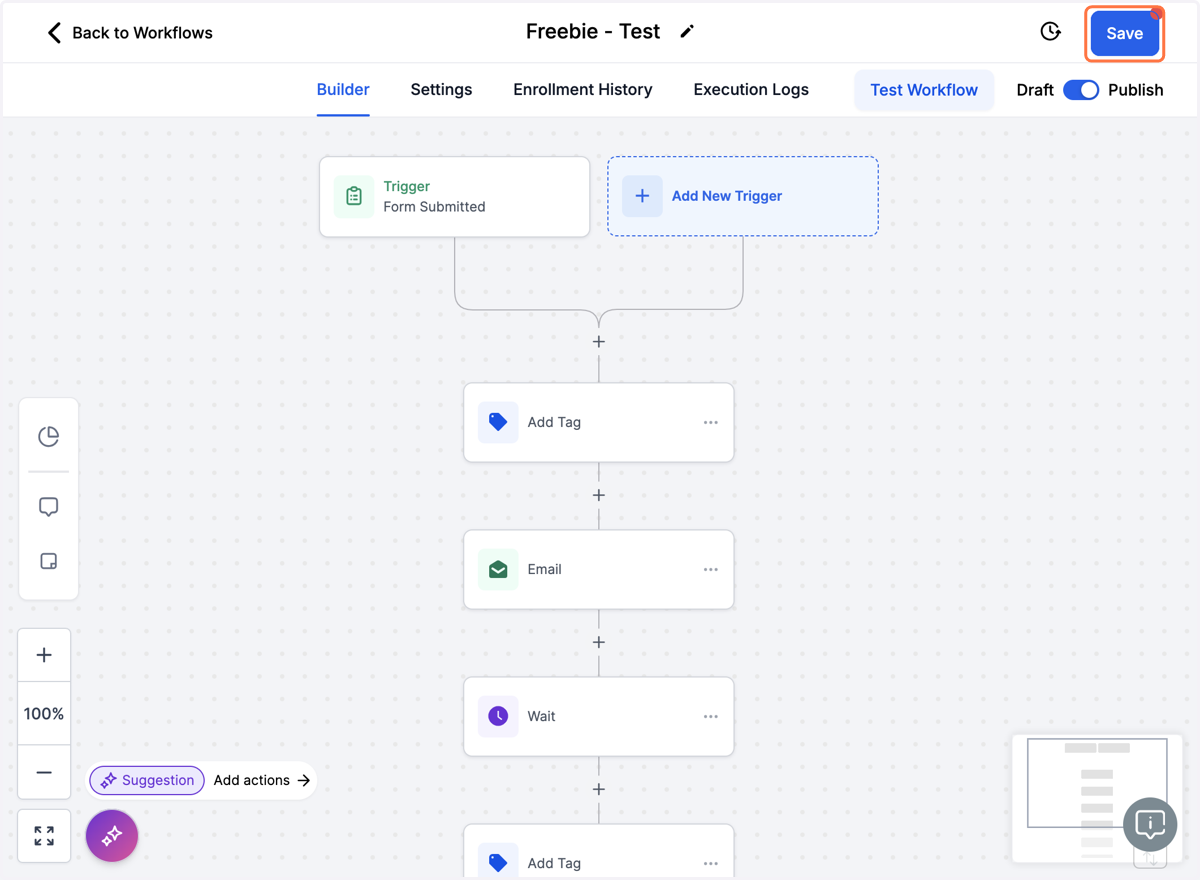This screenshot has height=880, width=1200.
Task: Open the purple AI sparkle assistant
Action: (112, 835)
